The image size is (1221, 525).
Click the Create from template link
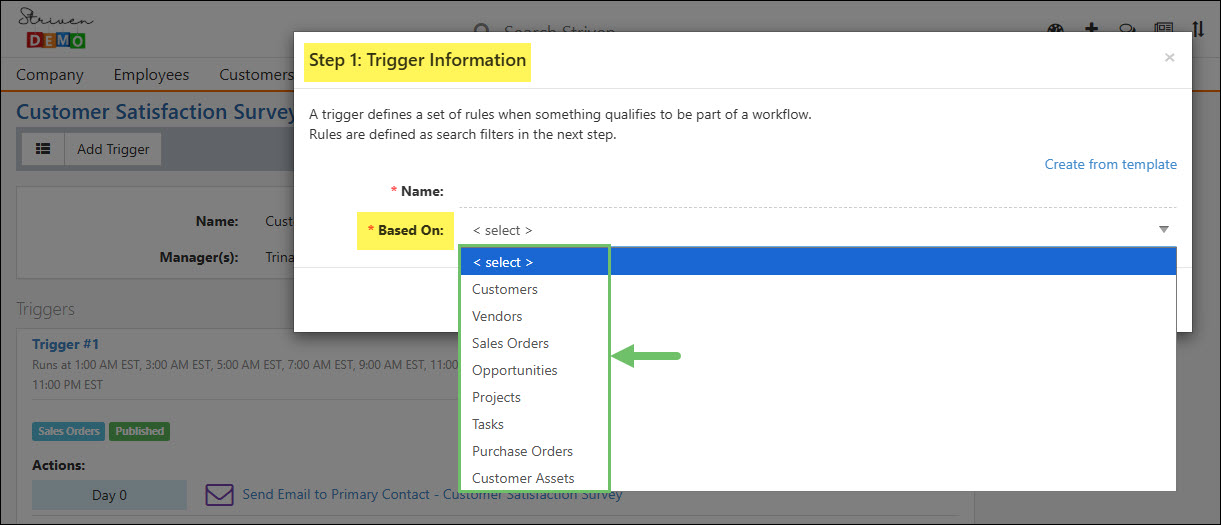[x=1110, y=164]
